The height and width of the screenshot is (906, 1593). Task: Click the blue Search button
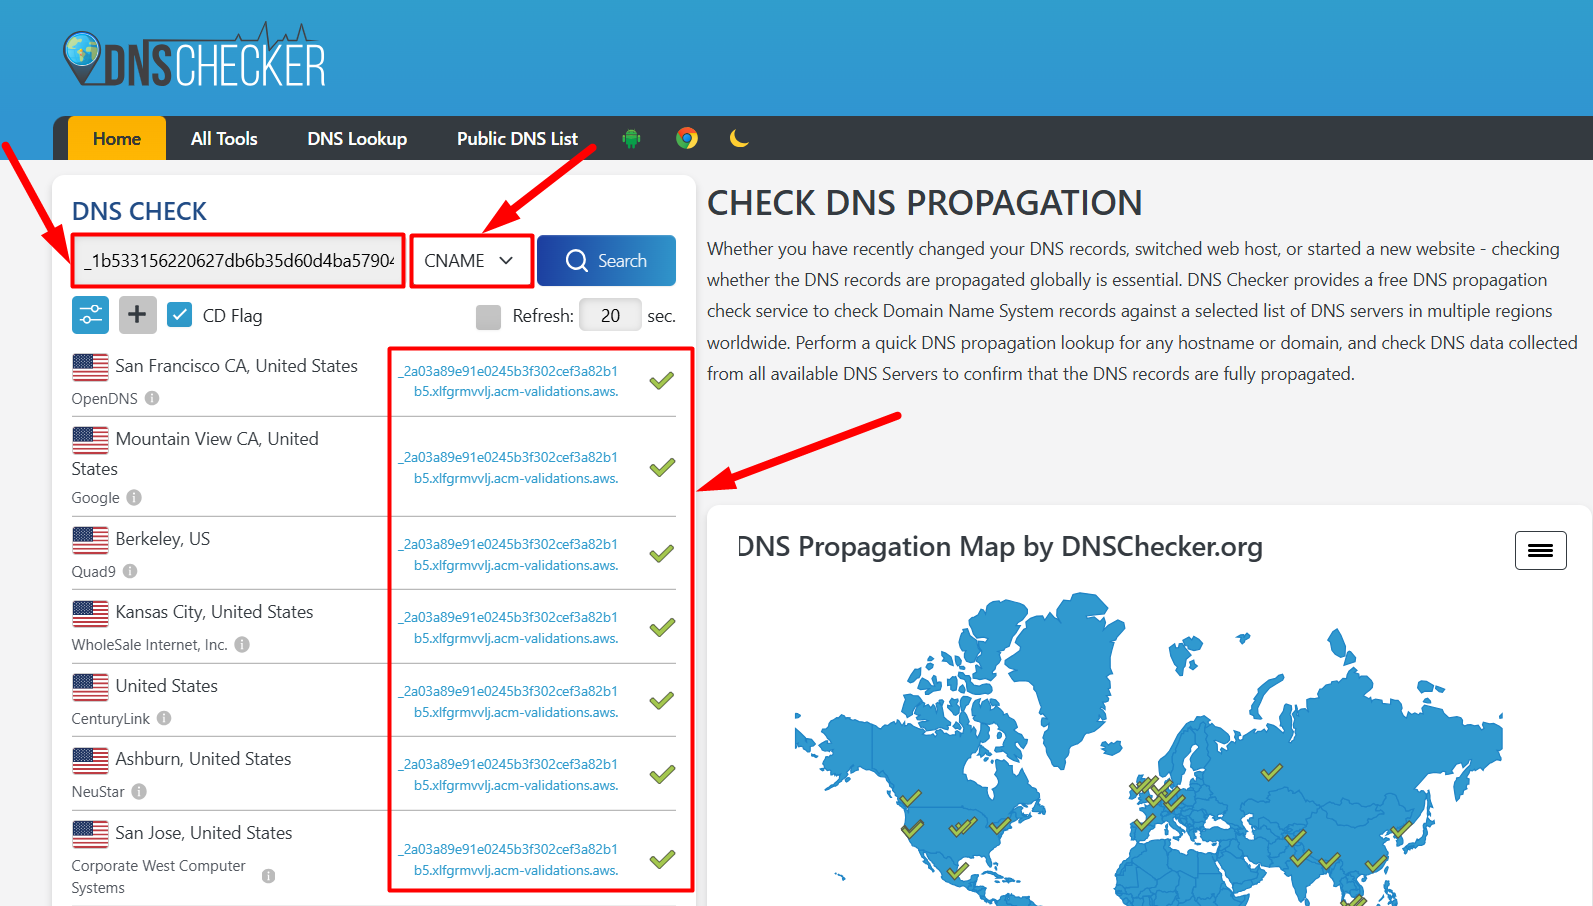point(606,261)
